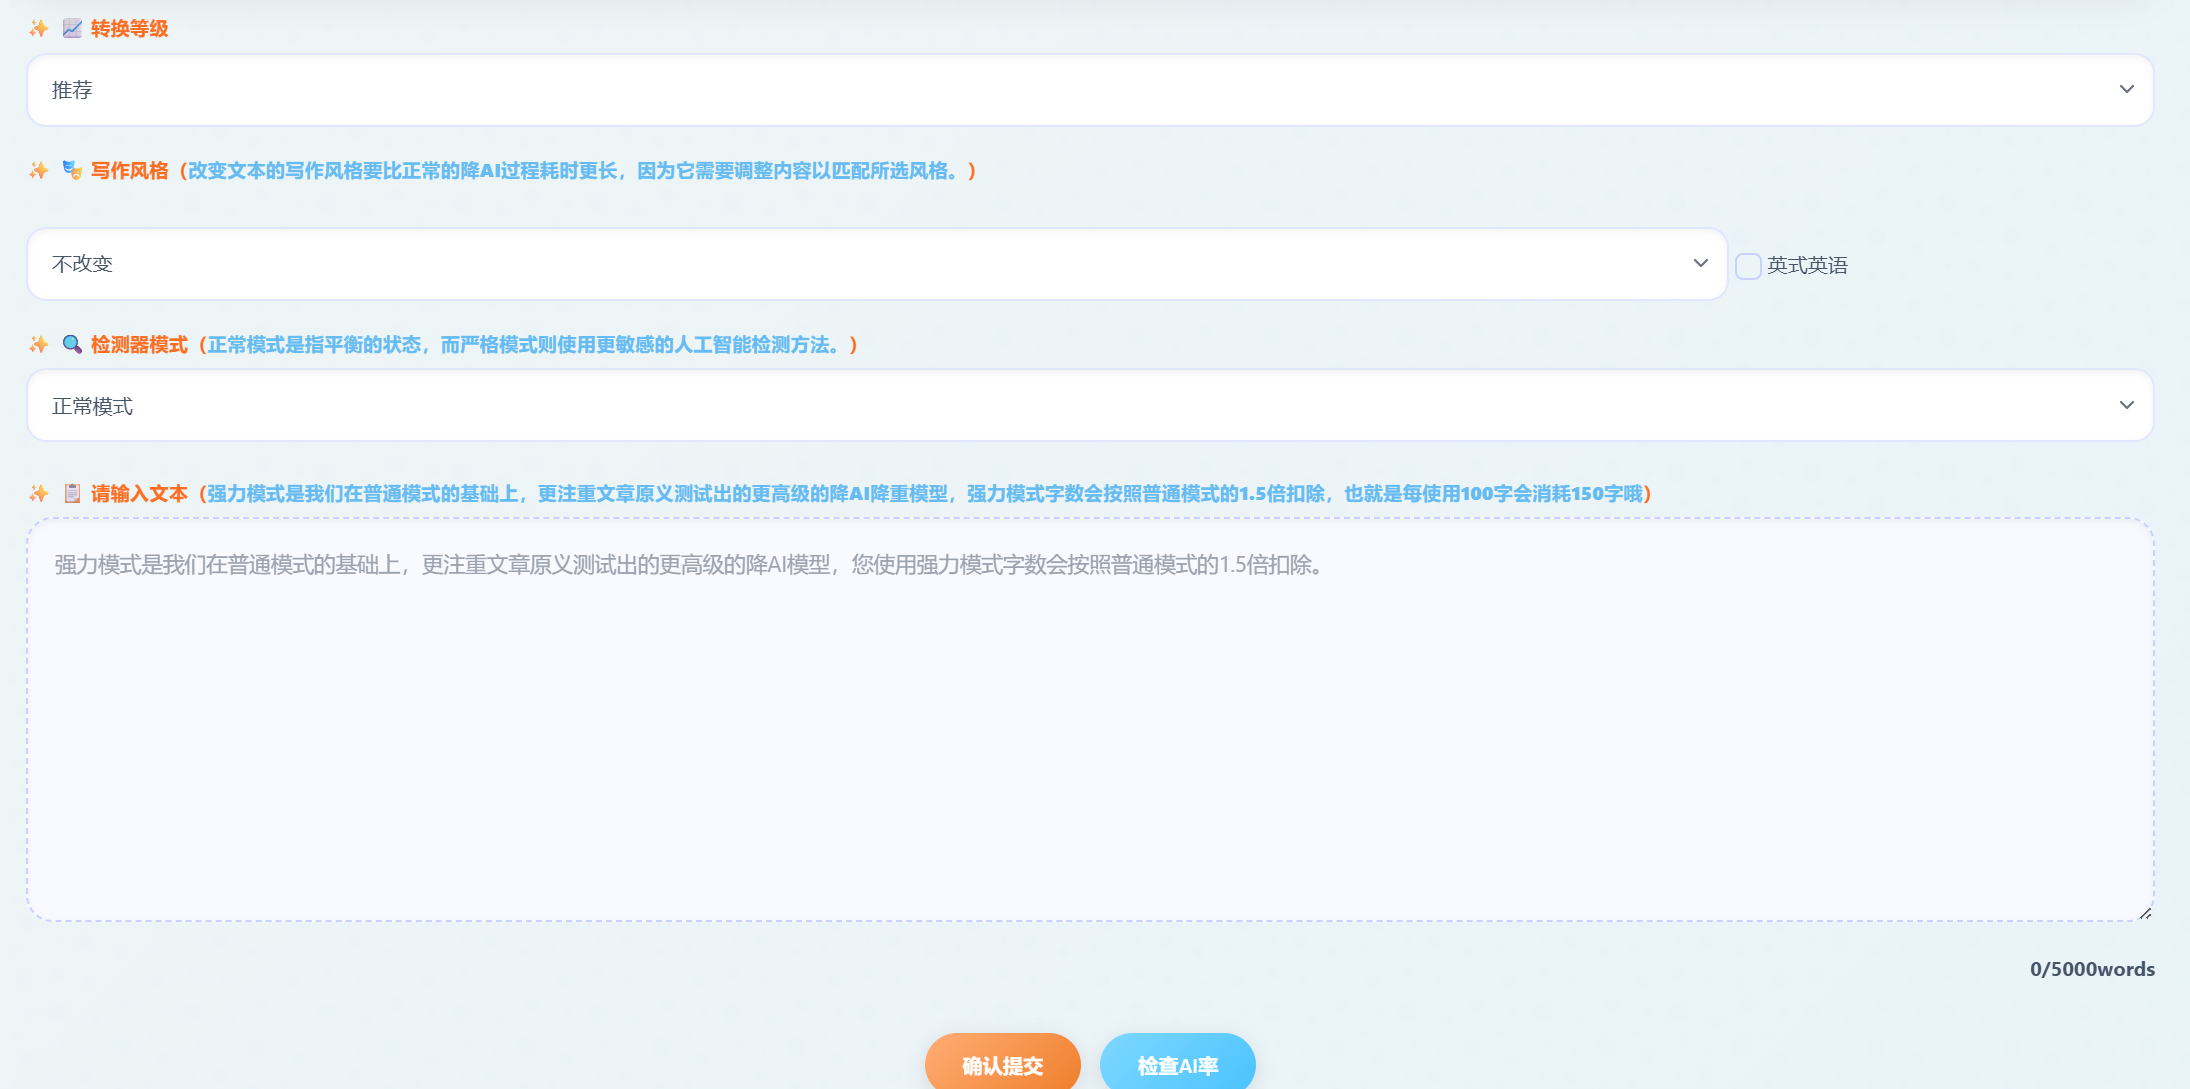Screen dimensions: 2190x1089
Task: Click the magnifier icon beside 检测器模式
Action: click(70, 345)
